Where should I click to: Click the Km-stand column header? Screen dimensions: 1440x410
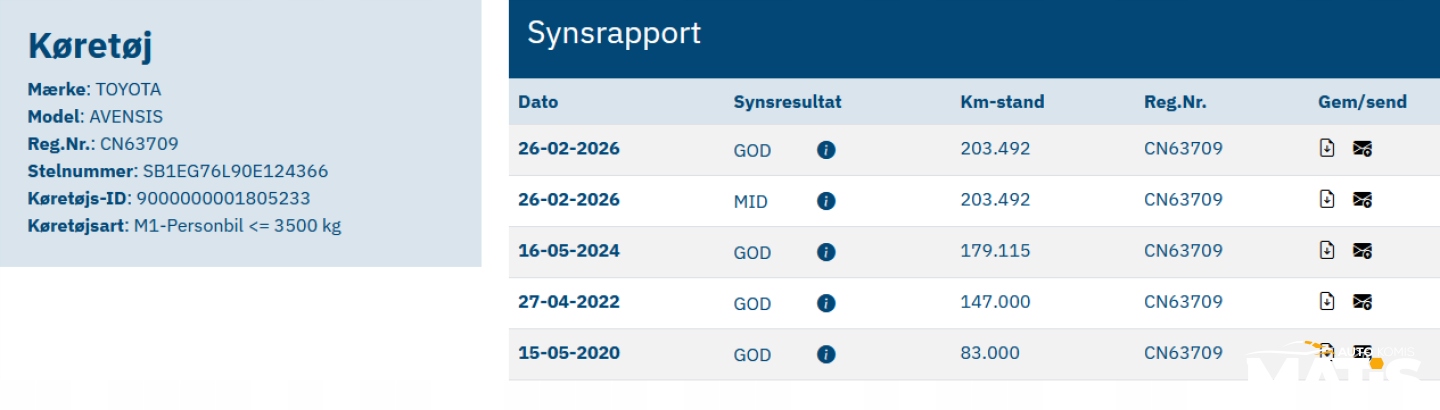(1002, 102)
